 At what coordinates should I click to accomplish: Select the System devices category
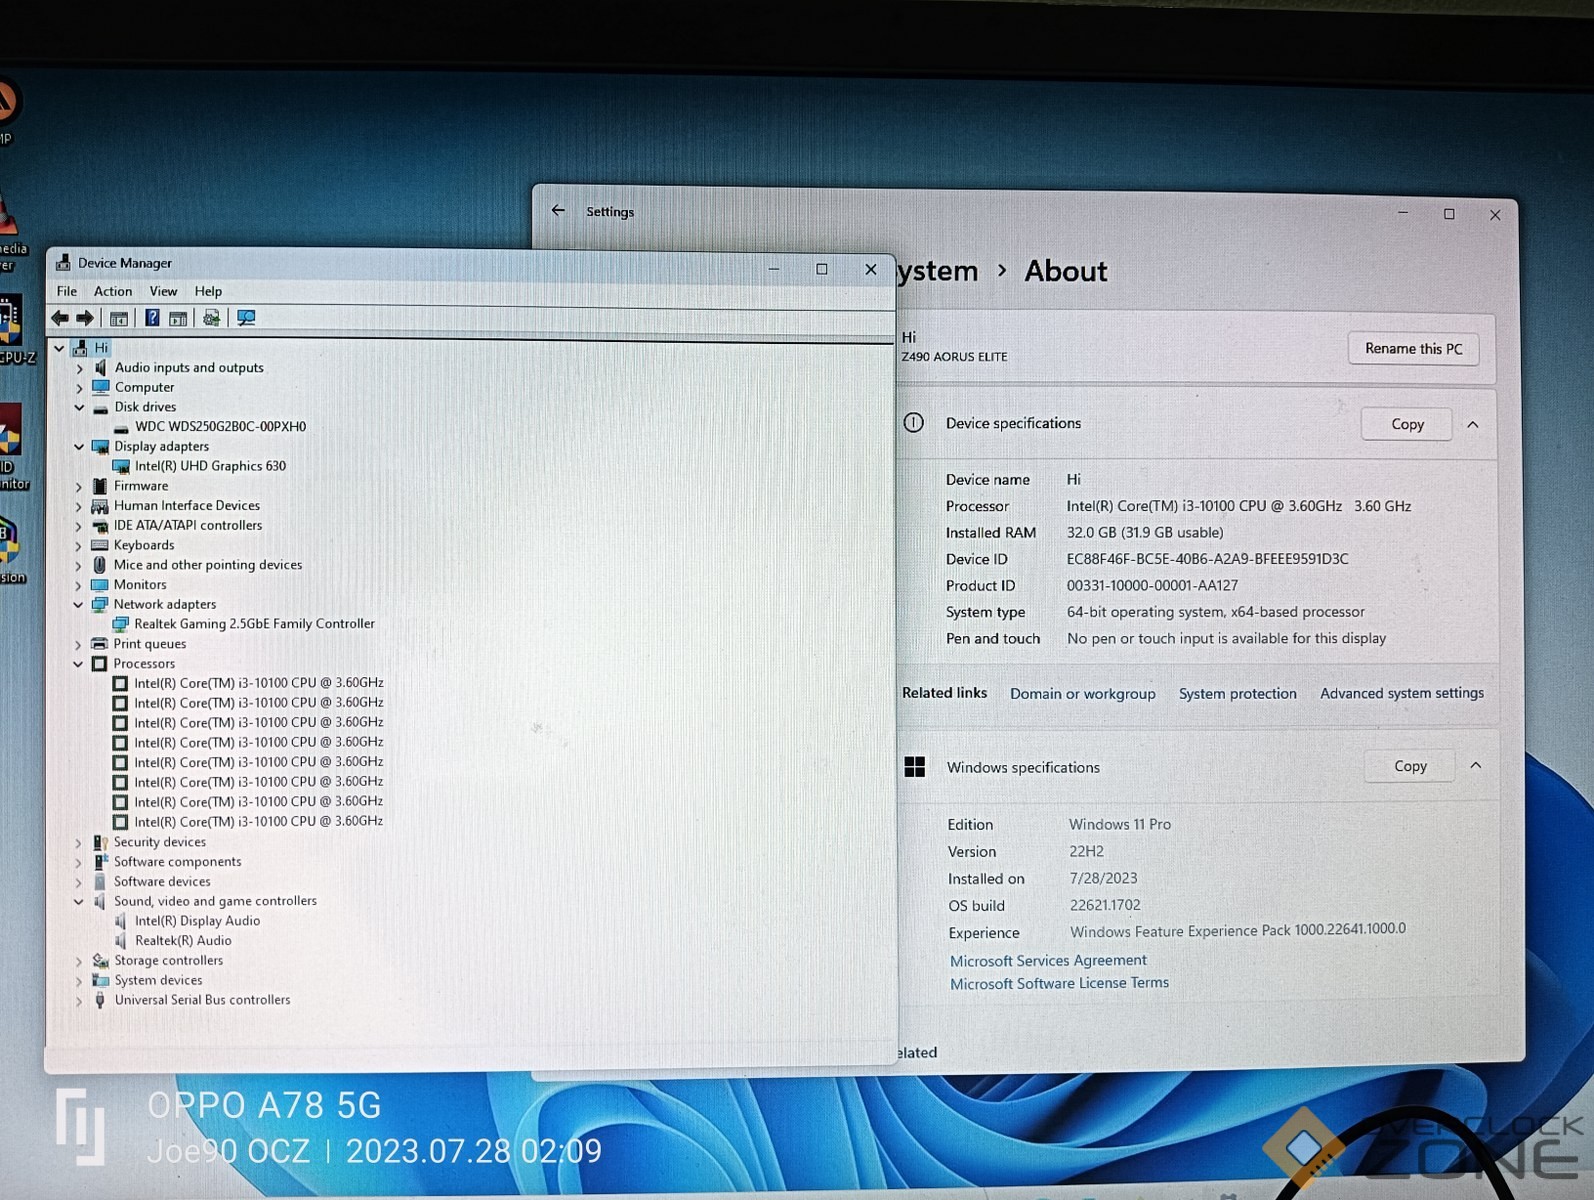point(158,981)
